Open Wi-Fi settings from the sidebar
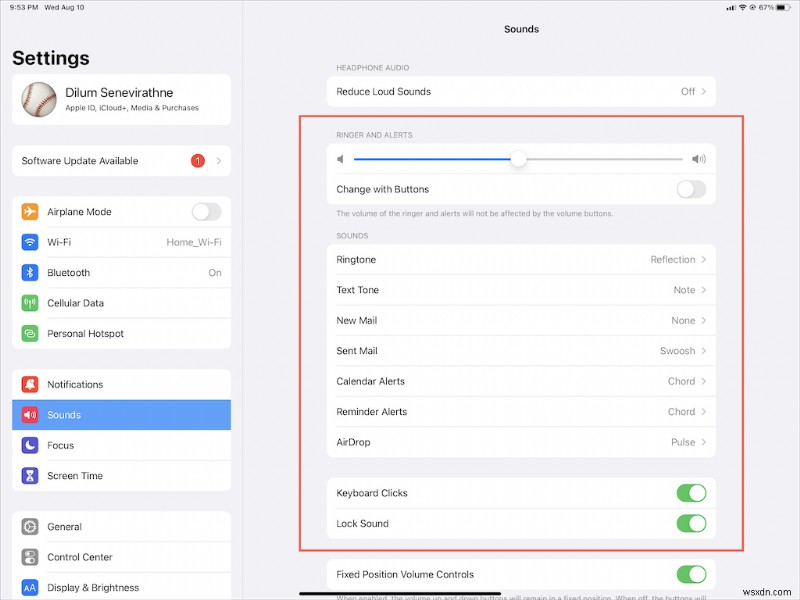This screenshot has height=600, width=800. [120, 242]
